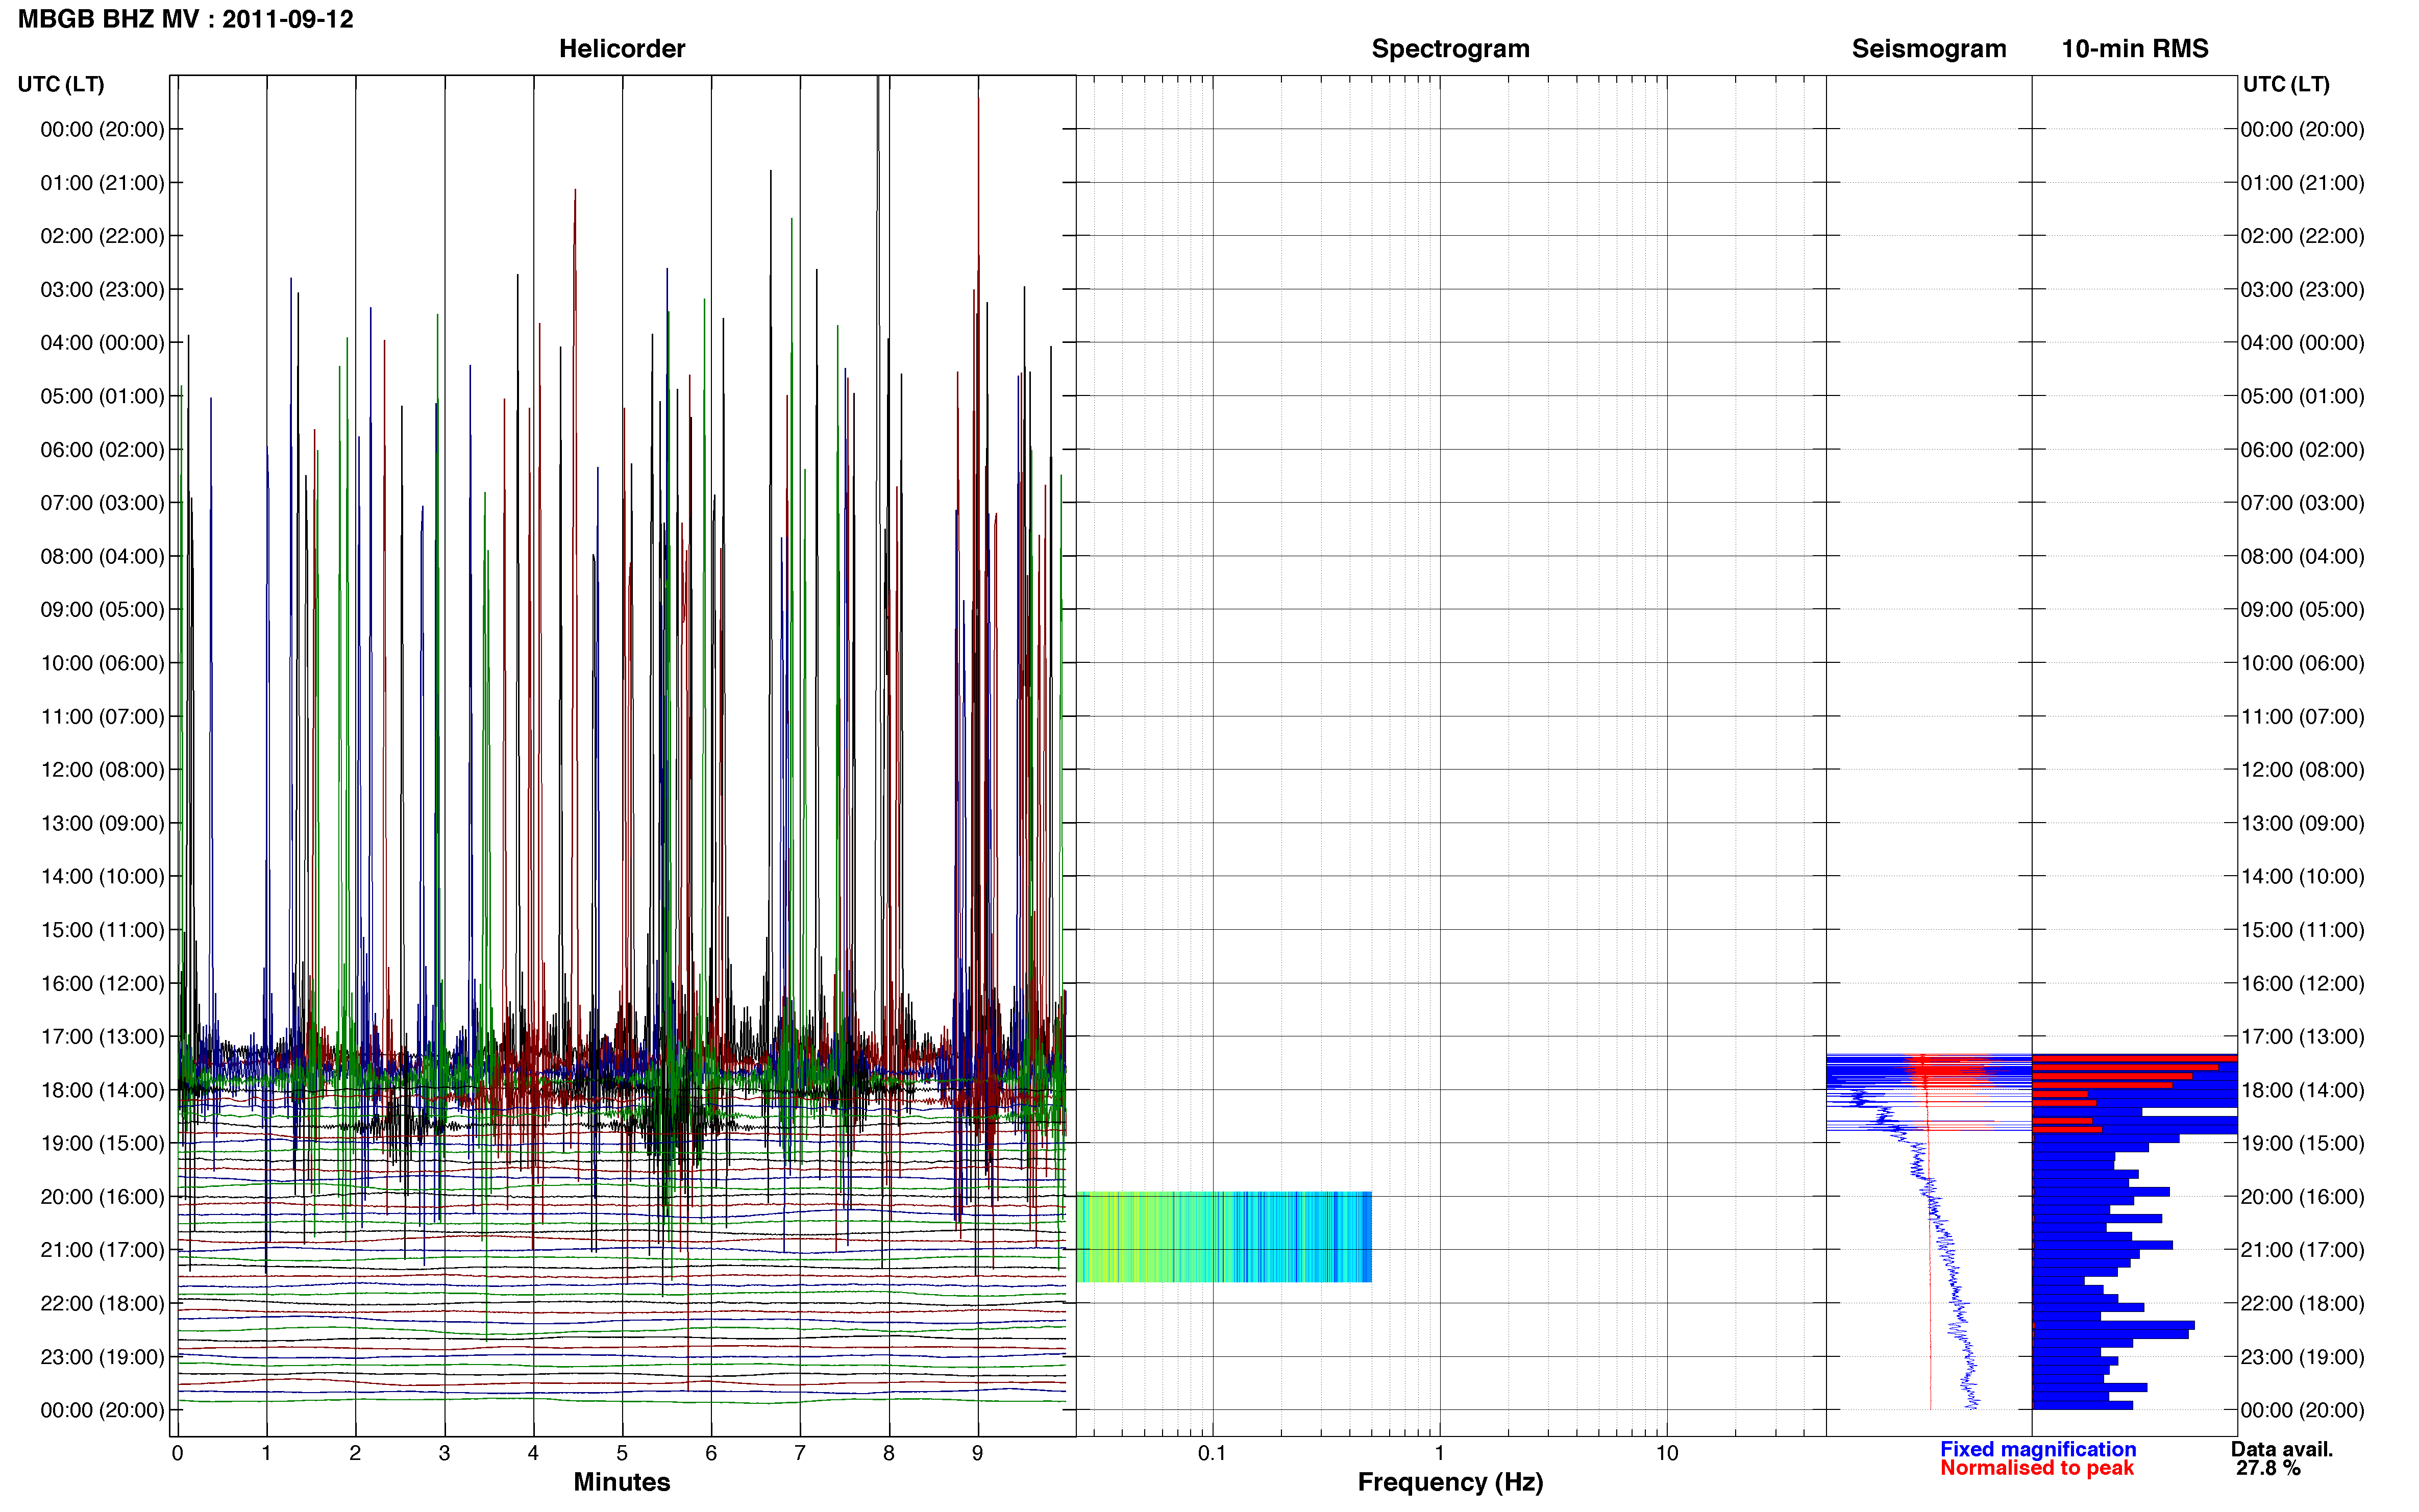Click the right '10:00 (06:00)' time label
Image resolution: width=2419 pixels, height=1512 pixels.
(2302, 663)
